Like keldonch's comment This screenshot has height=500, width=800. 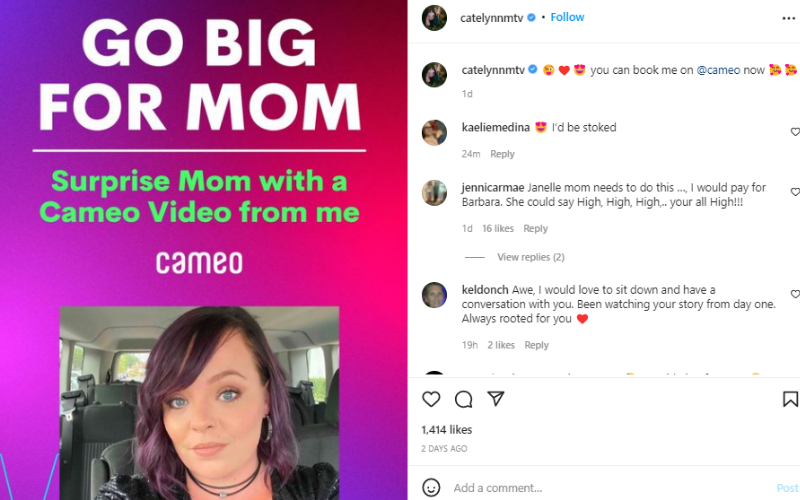(795, 294)
